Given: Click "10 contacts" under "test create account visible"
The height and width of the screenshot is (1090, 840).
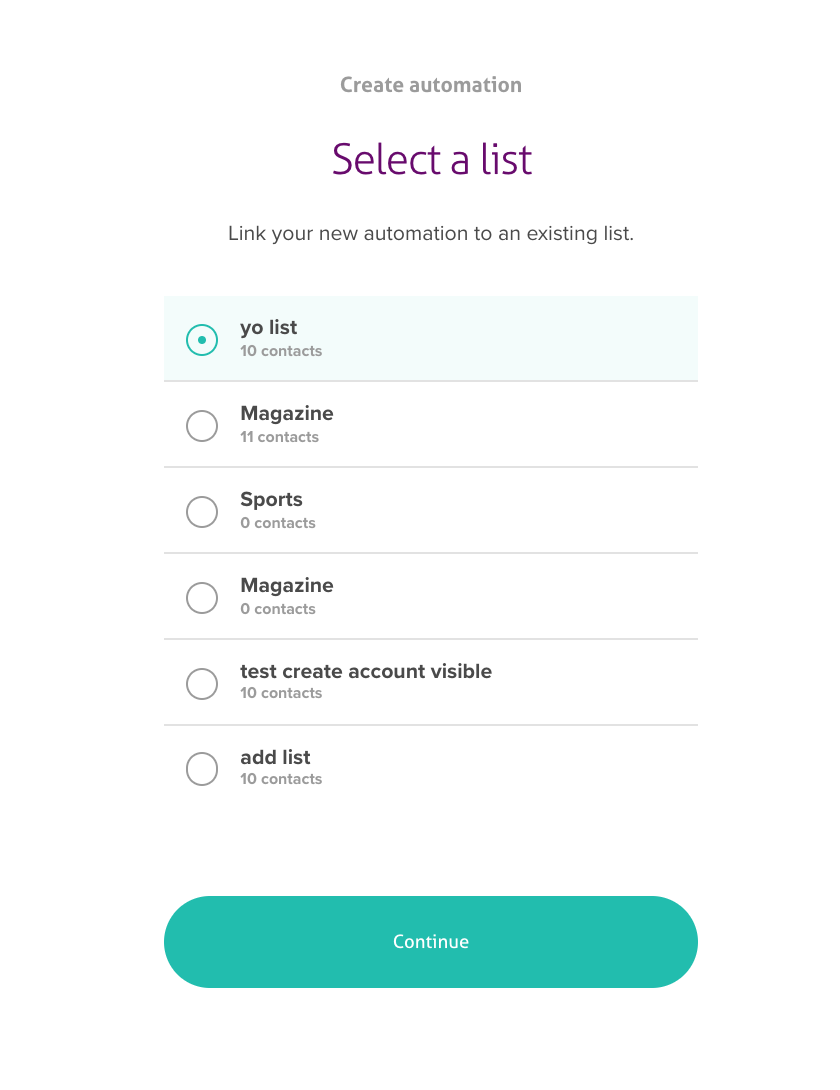Looking at the screenshot, I should click(281, 693).
